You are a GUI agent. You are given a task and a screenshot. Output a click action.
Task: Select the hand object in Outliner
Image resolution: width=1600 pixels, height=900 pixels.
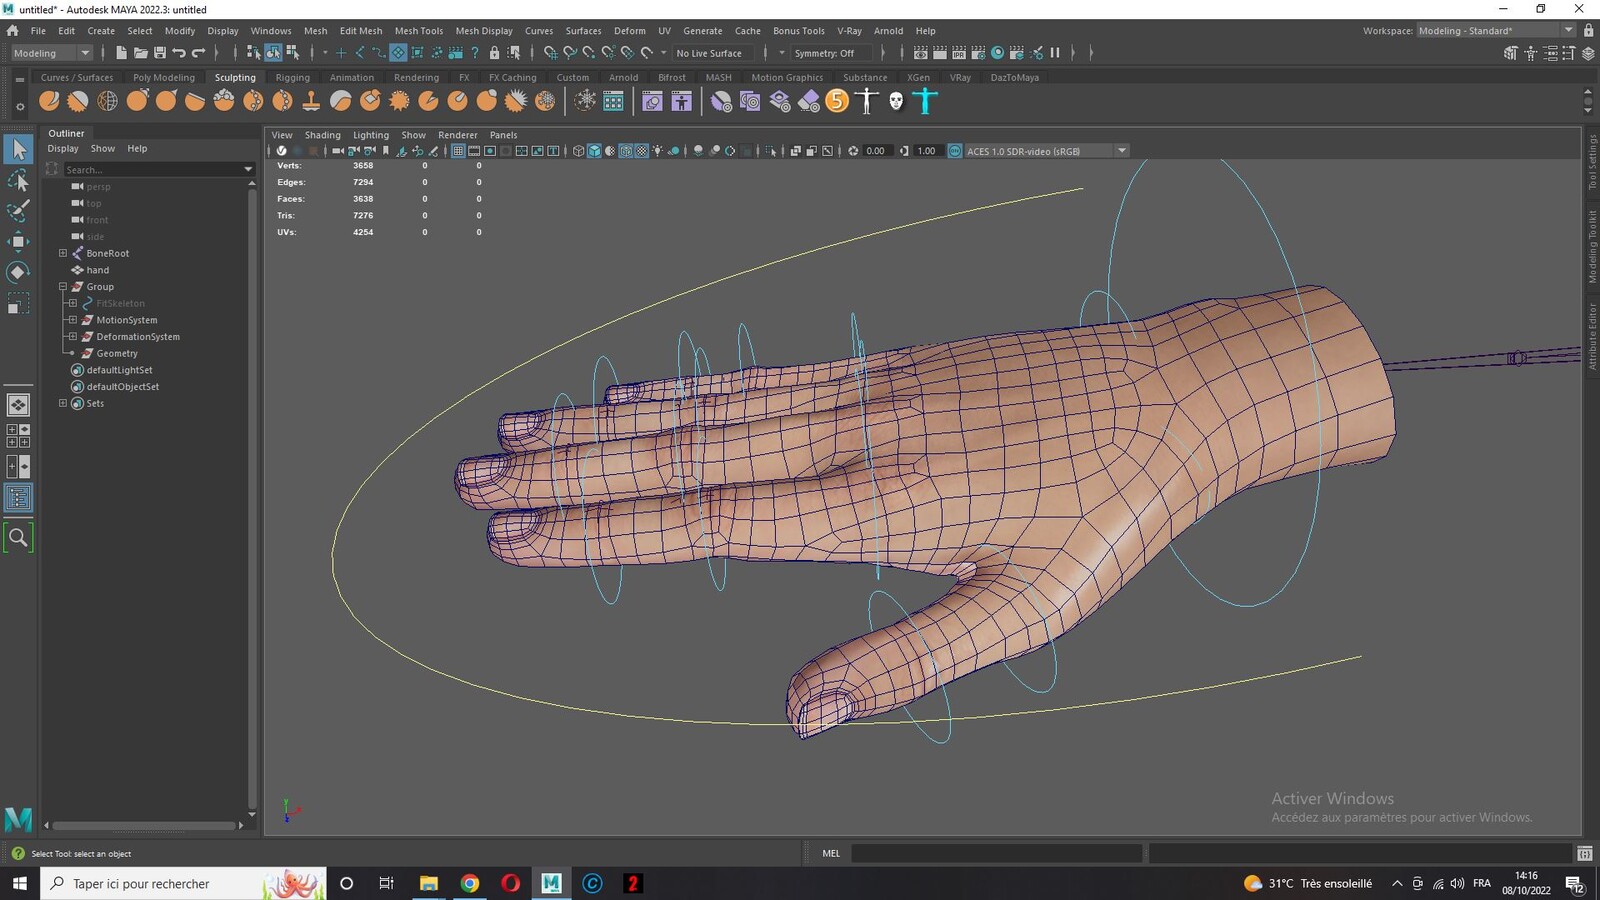(x=98, y=270)
